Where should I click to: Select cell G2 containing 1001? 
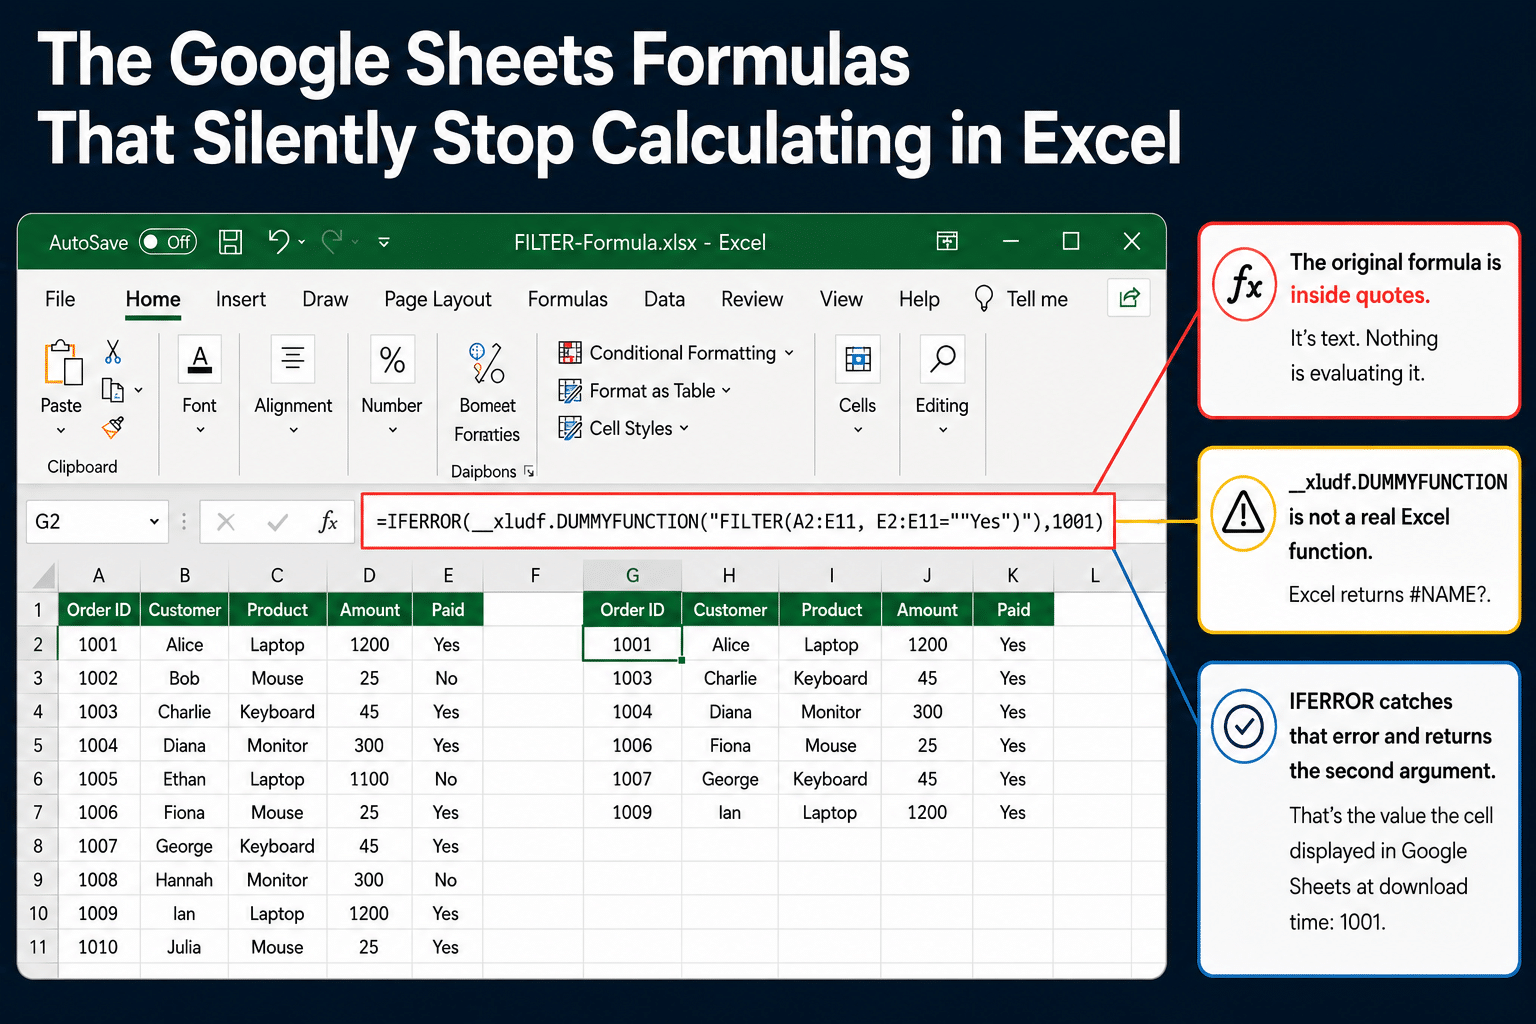(x=632, y=645)
